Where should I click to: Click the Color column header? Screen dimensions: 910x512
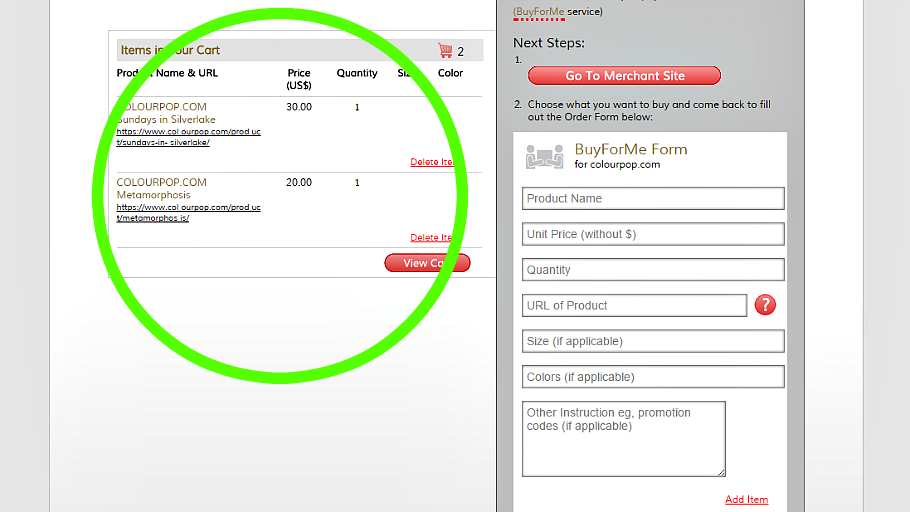450,73
